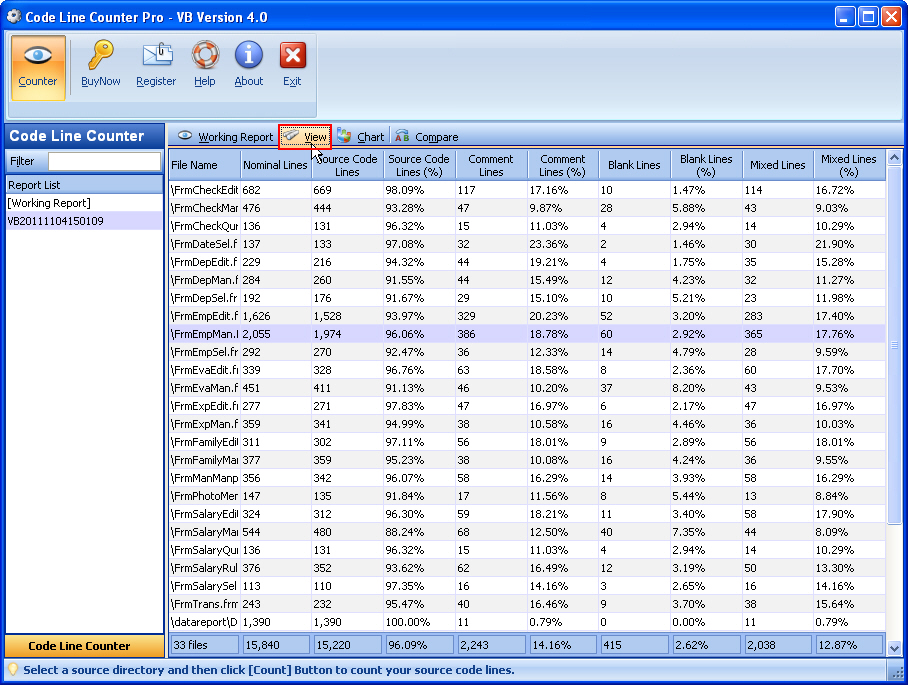
Task: Select the \FrmCheckEdit file row
Action: [527, 190]
